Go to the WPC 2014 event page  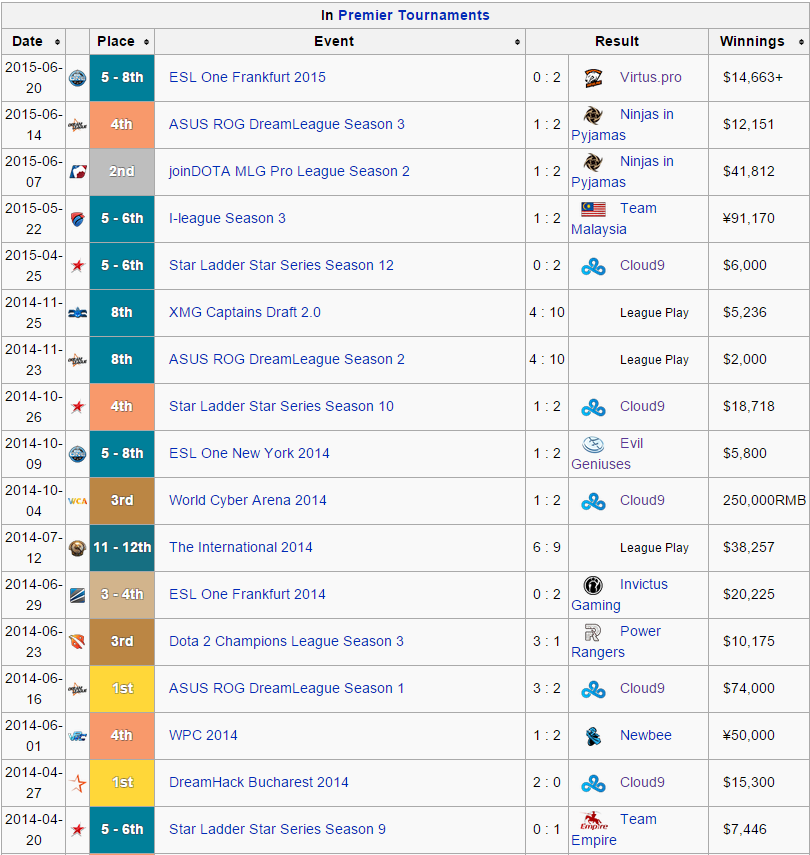(203, 735)
